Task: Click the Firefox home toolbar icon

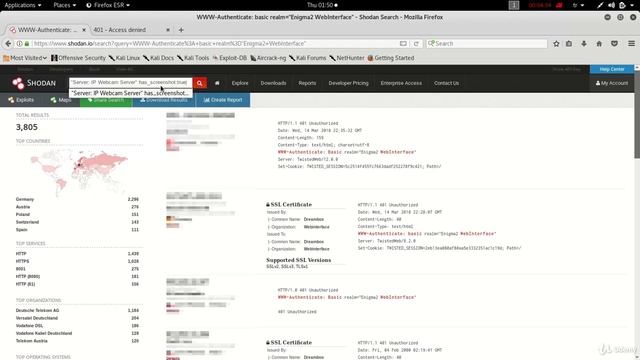Action: pyautogui.click(x=599, y=44)
